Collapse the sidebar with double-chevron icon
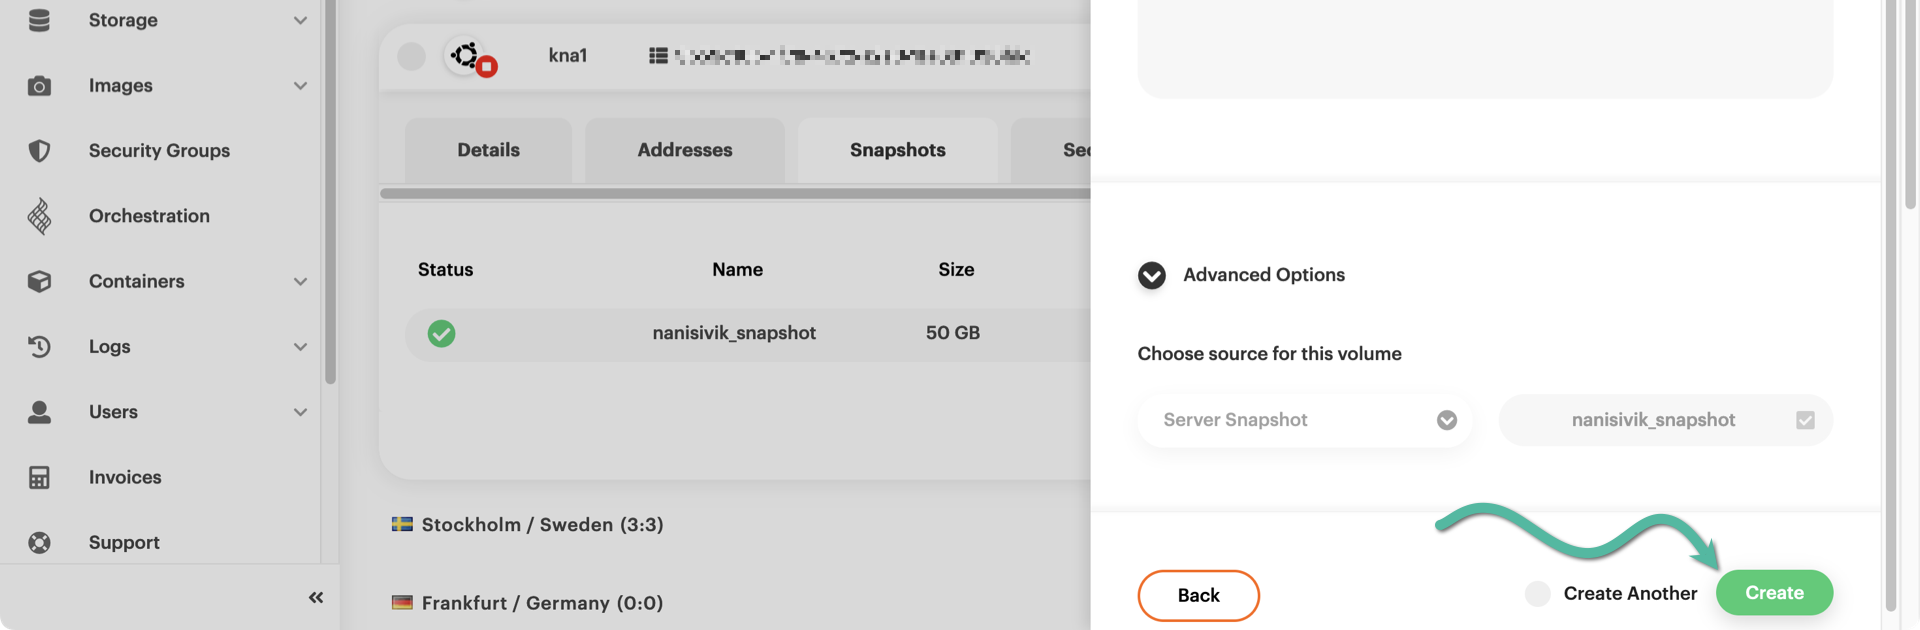The height and width of the screenshot is (630, 1920). [x=316, y=598]
